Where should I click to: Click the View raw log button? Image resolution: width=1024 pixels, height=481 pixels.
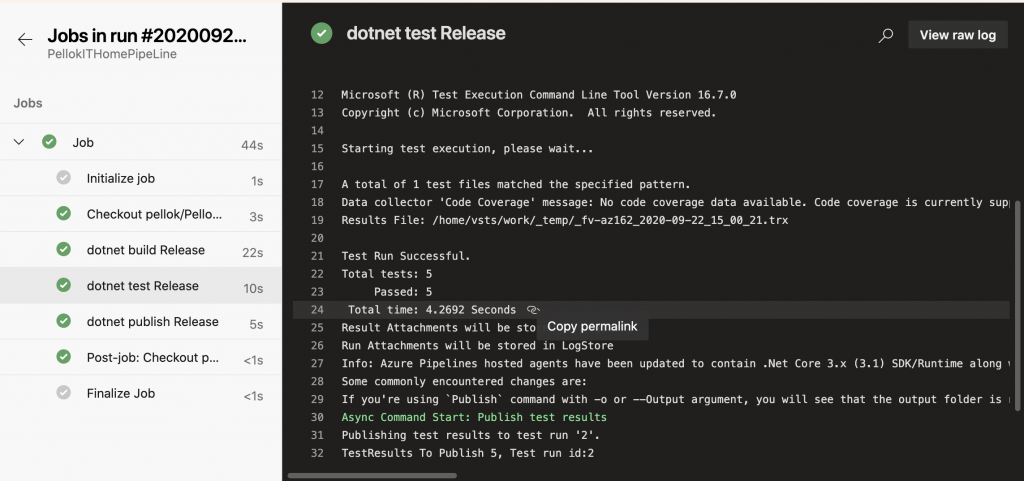click(957, 35)
